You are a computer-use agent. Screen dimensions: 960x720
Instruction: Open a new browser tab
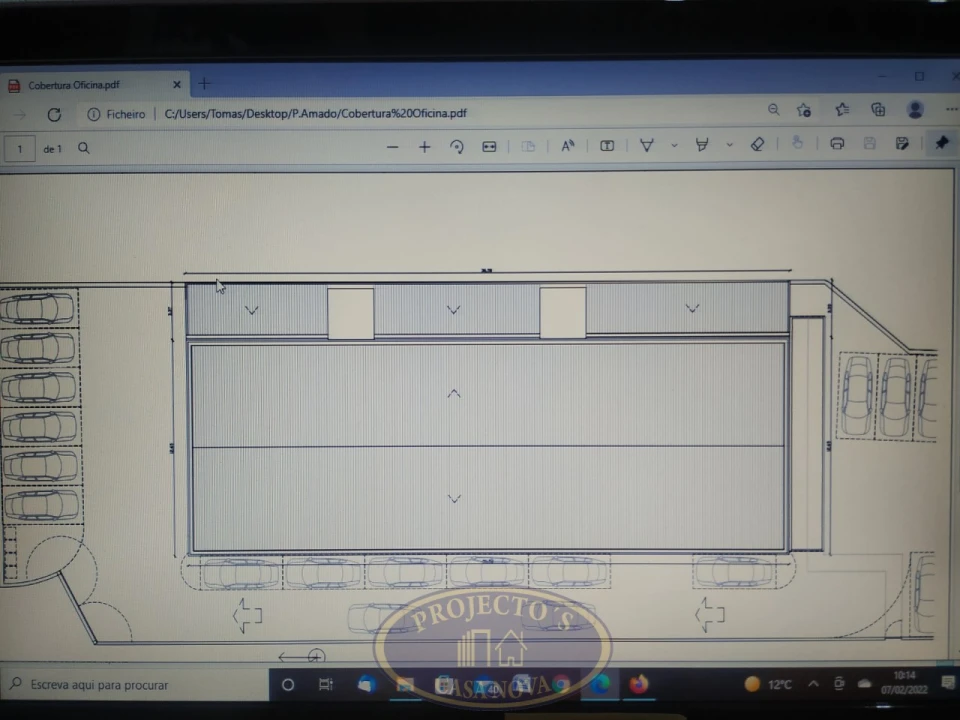click(x=204, y=84)
